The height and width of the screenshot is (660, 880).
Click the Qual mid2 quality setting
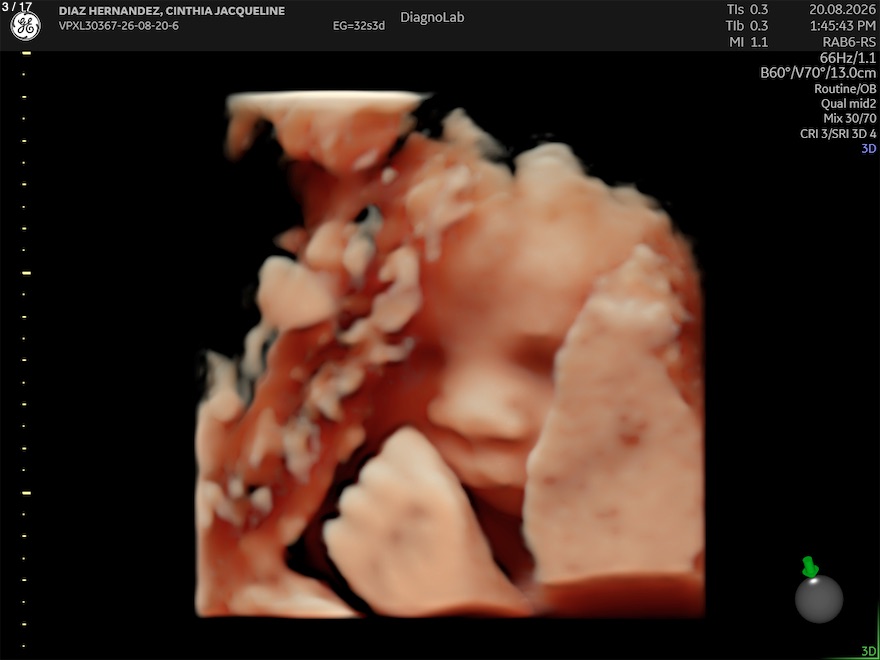(848, 104)
